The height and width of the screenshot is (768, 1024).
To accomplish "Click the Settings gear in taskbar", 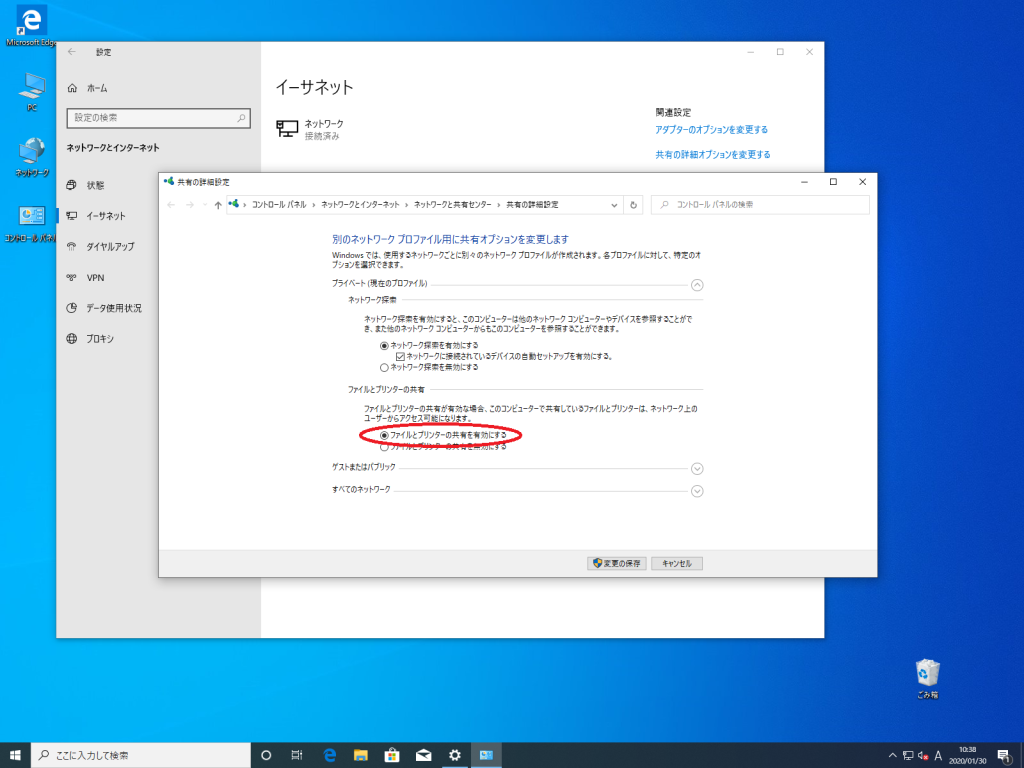I will (x=455, y=755).
